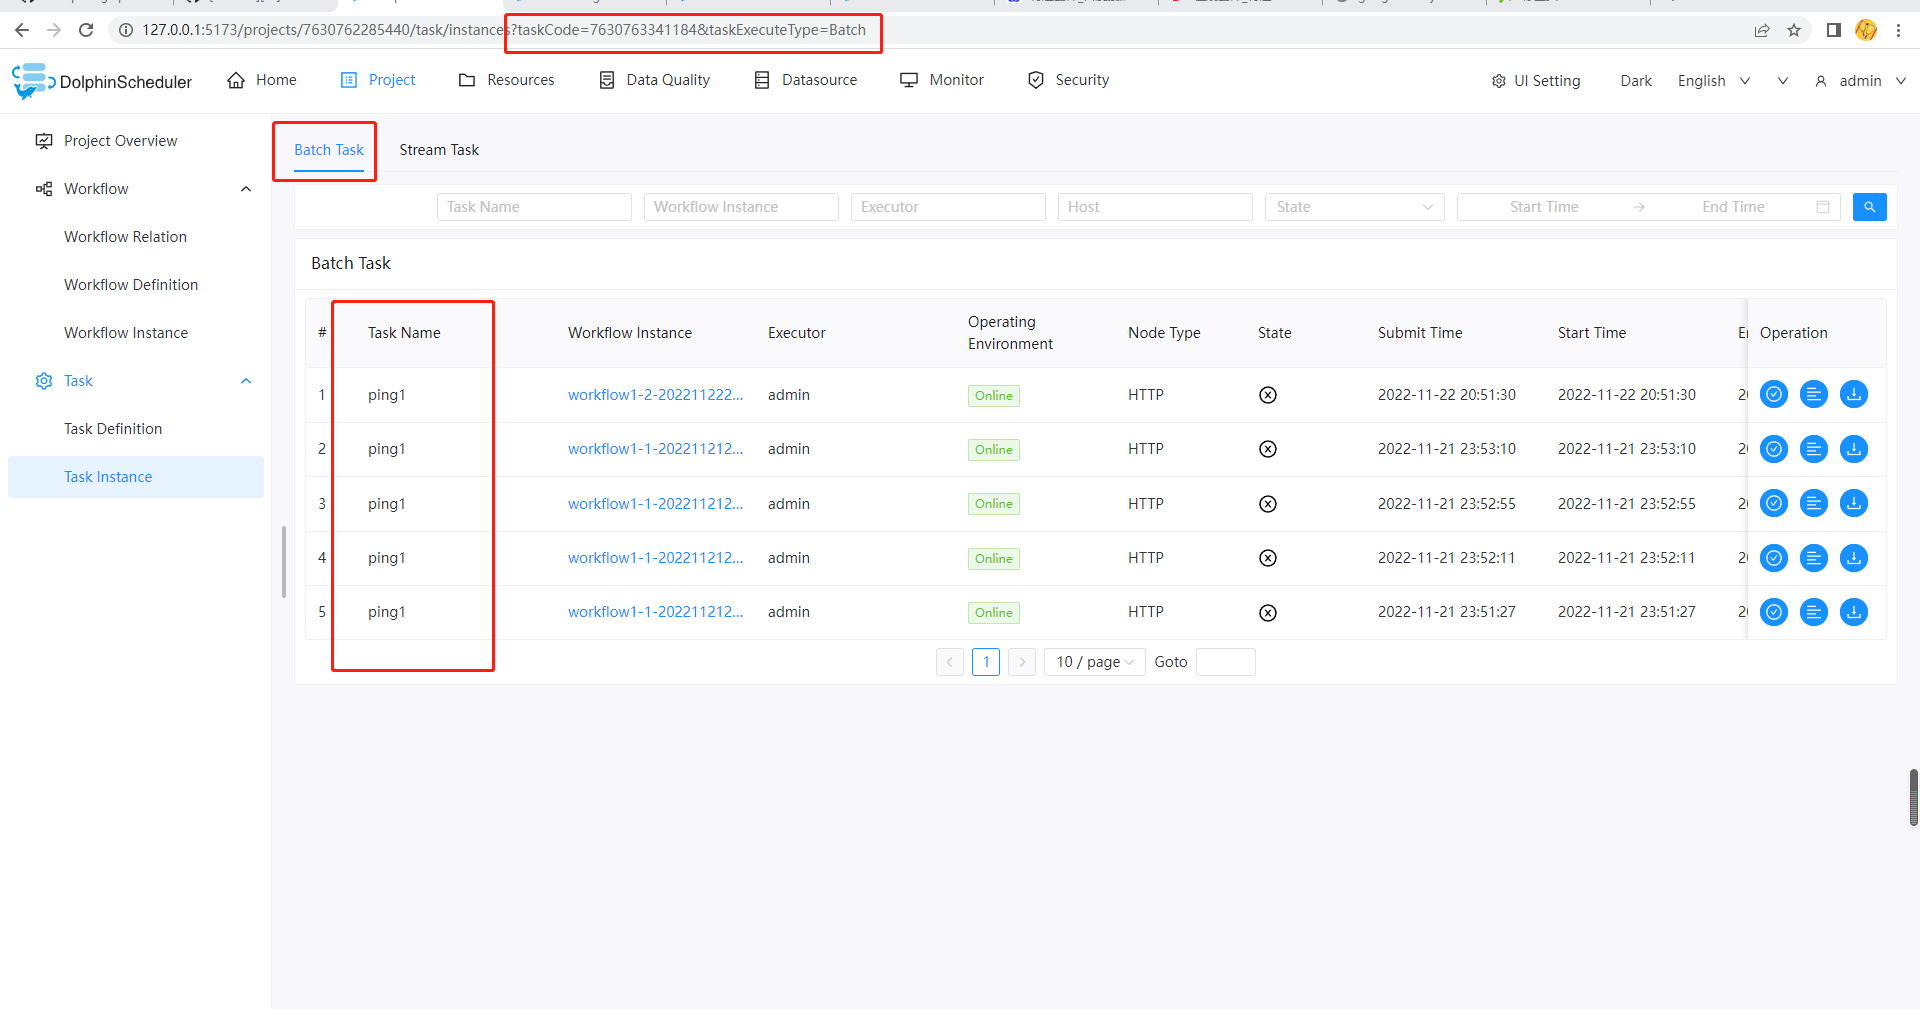Open the Resources menu

tap(506, 80)
